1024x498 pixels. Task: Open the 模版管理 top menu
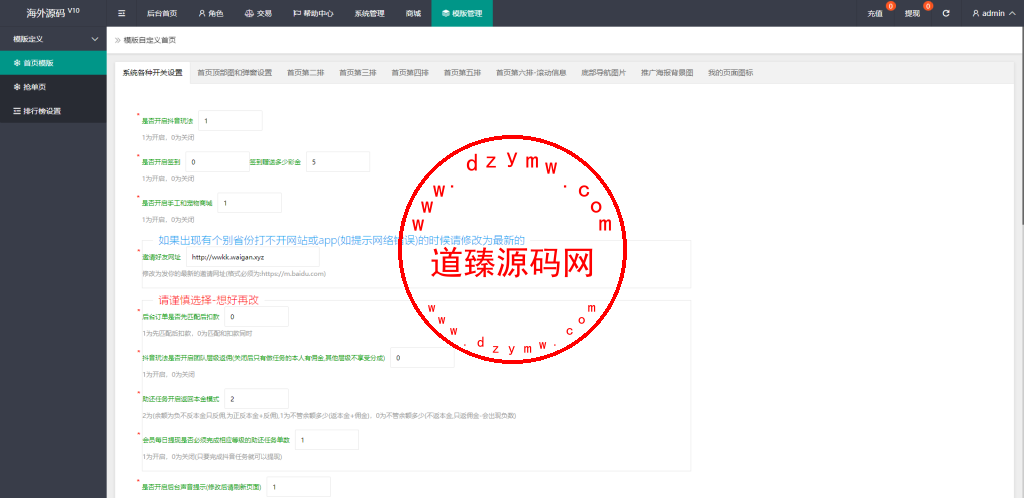coord(462,13)
